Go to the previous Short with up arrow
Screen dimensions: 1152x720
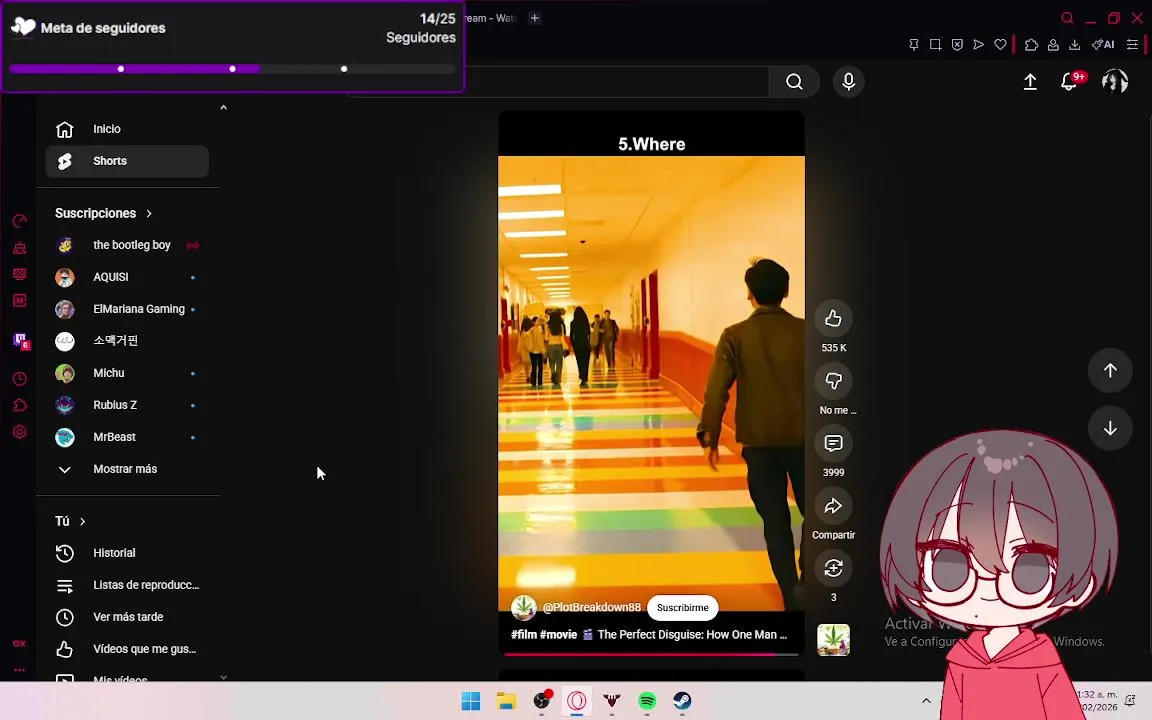click(x=1110, y=370)
